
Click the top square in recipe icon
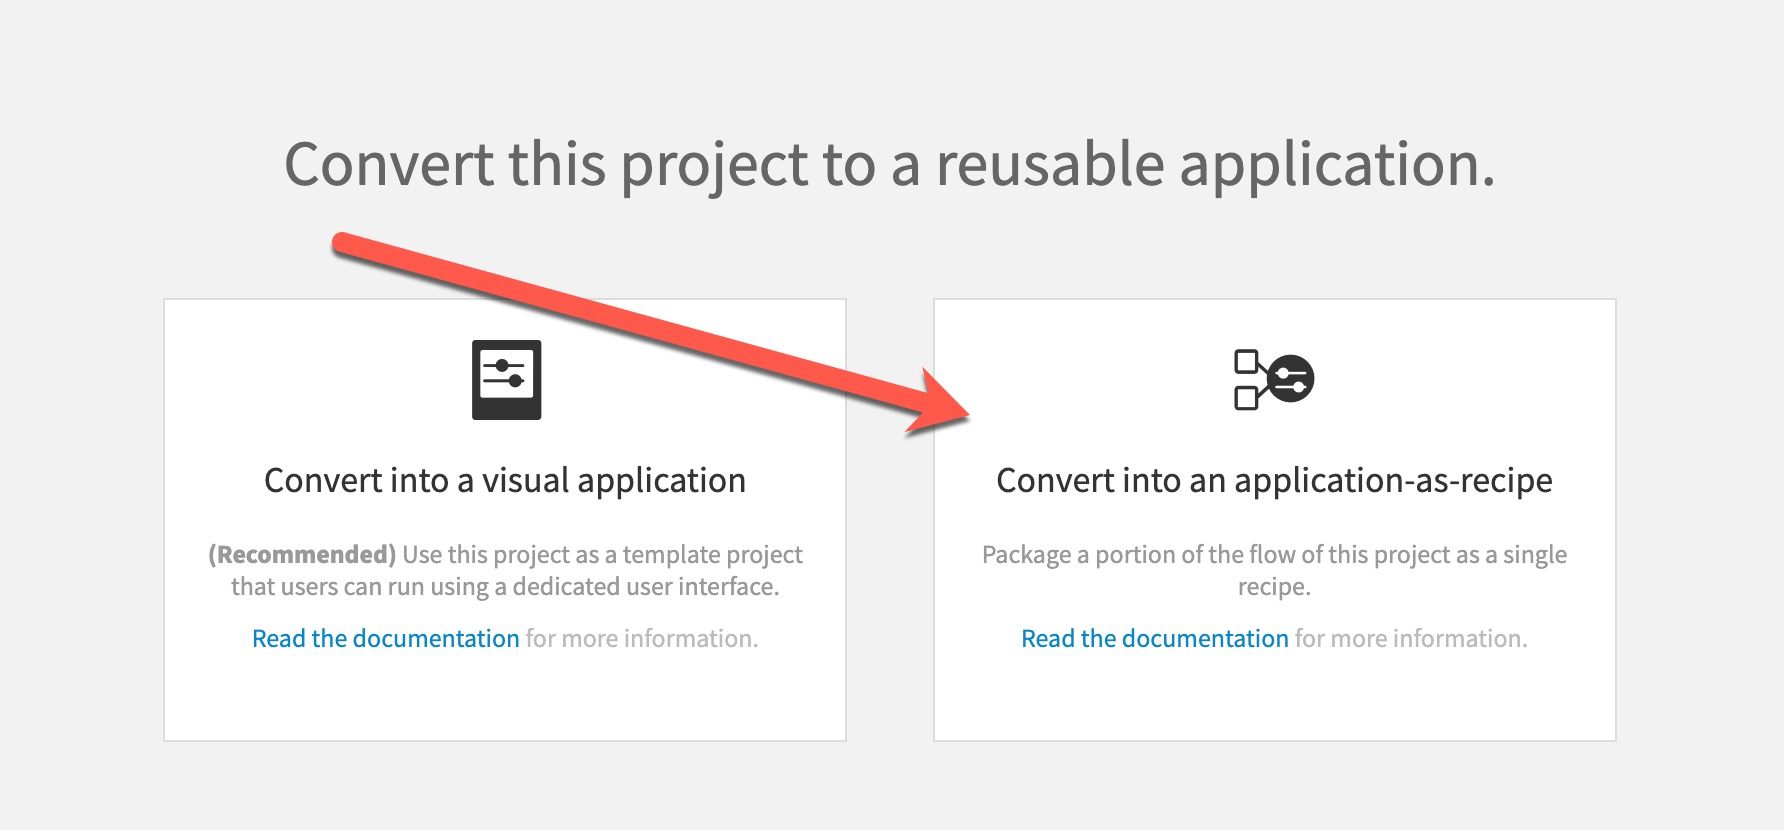1246,361
